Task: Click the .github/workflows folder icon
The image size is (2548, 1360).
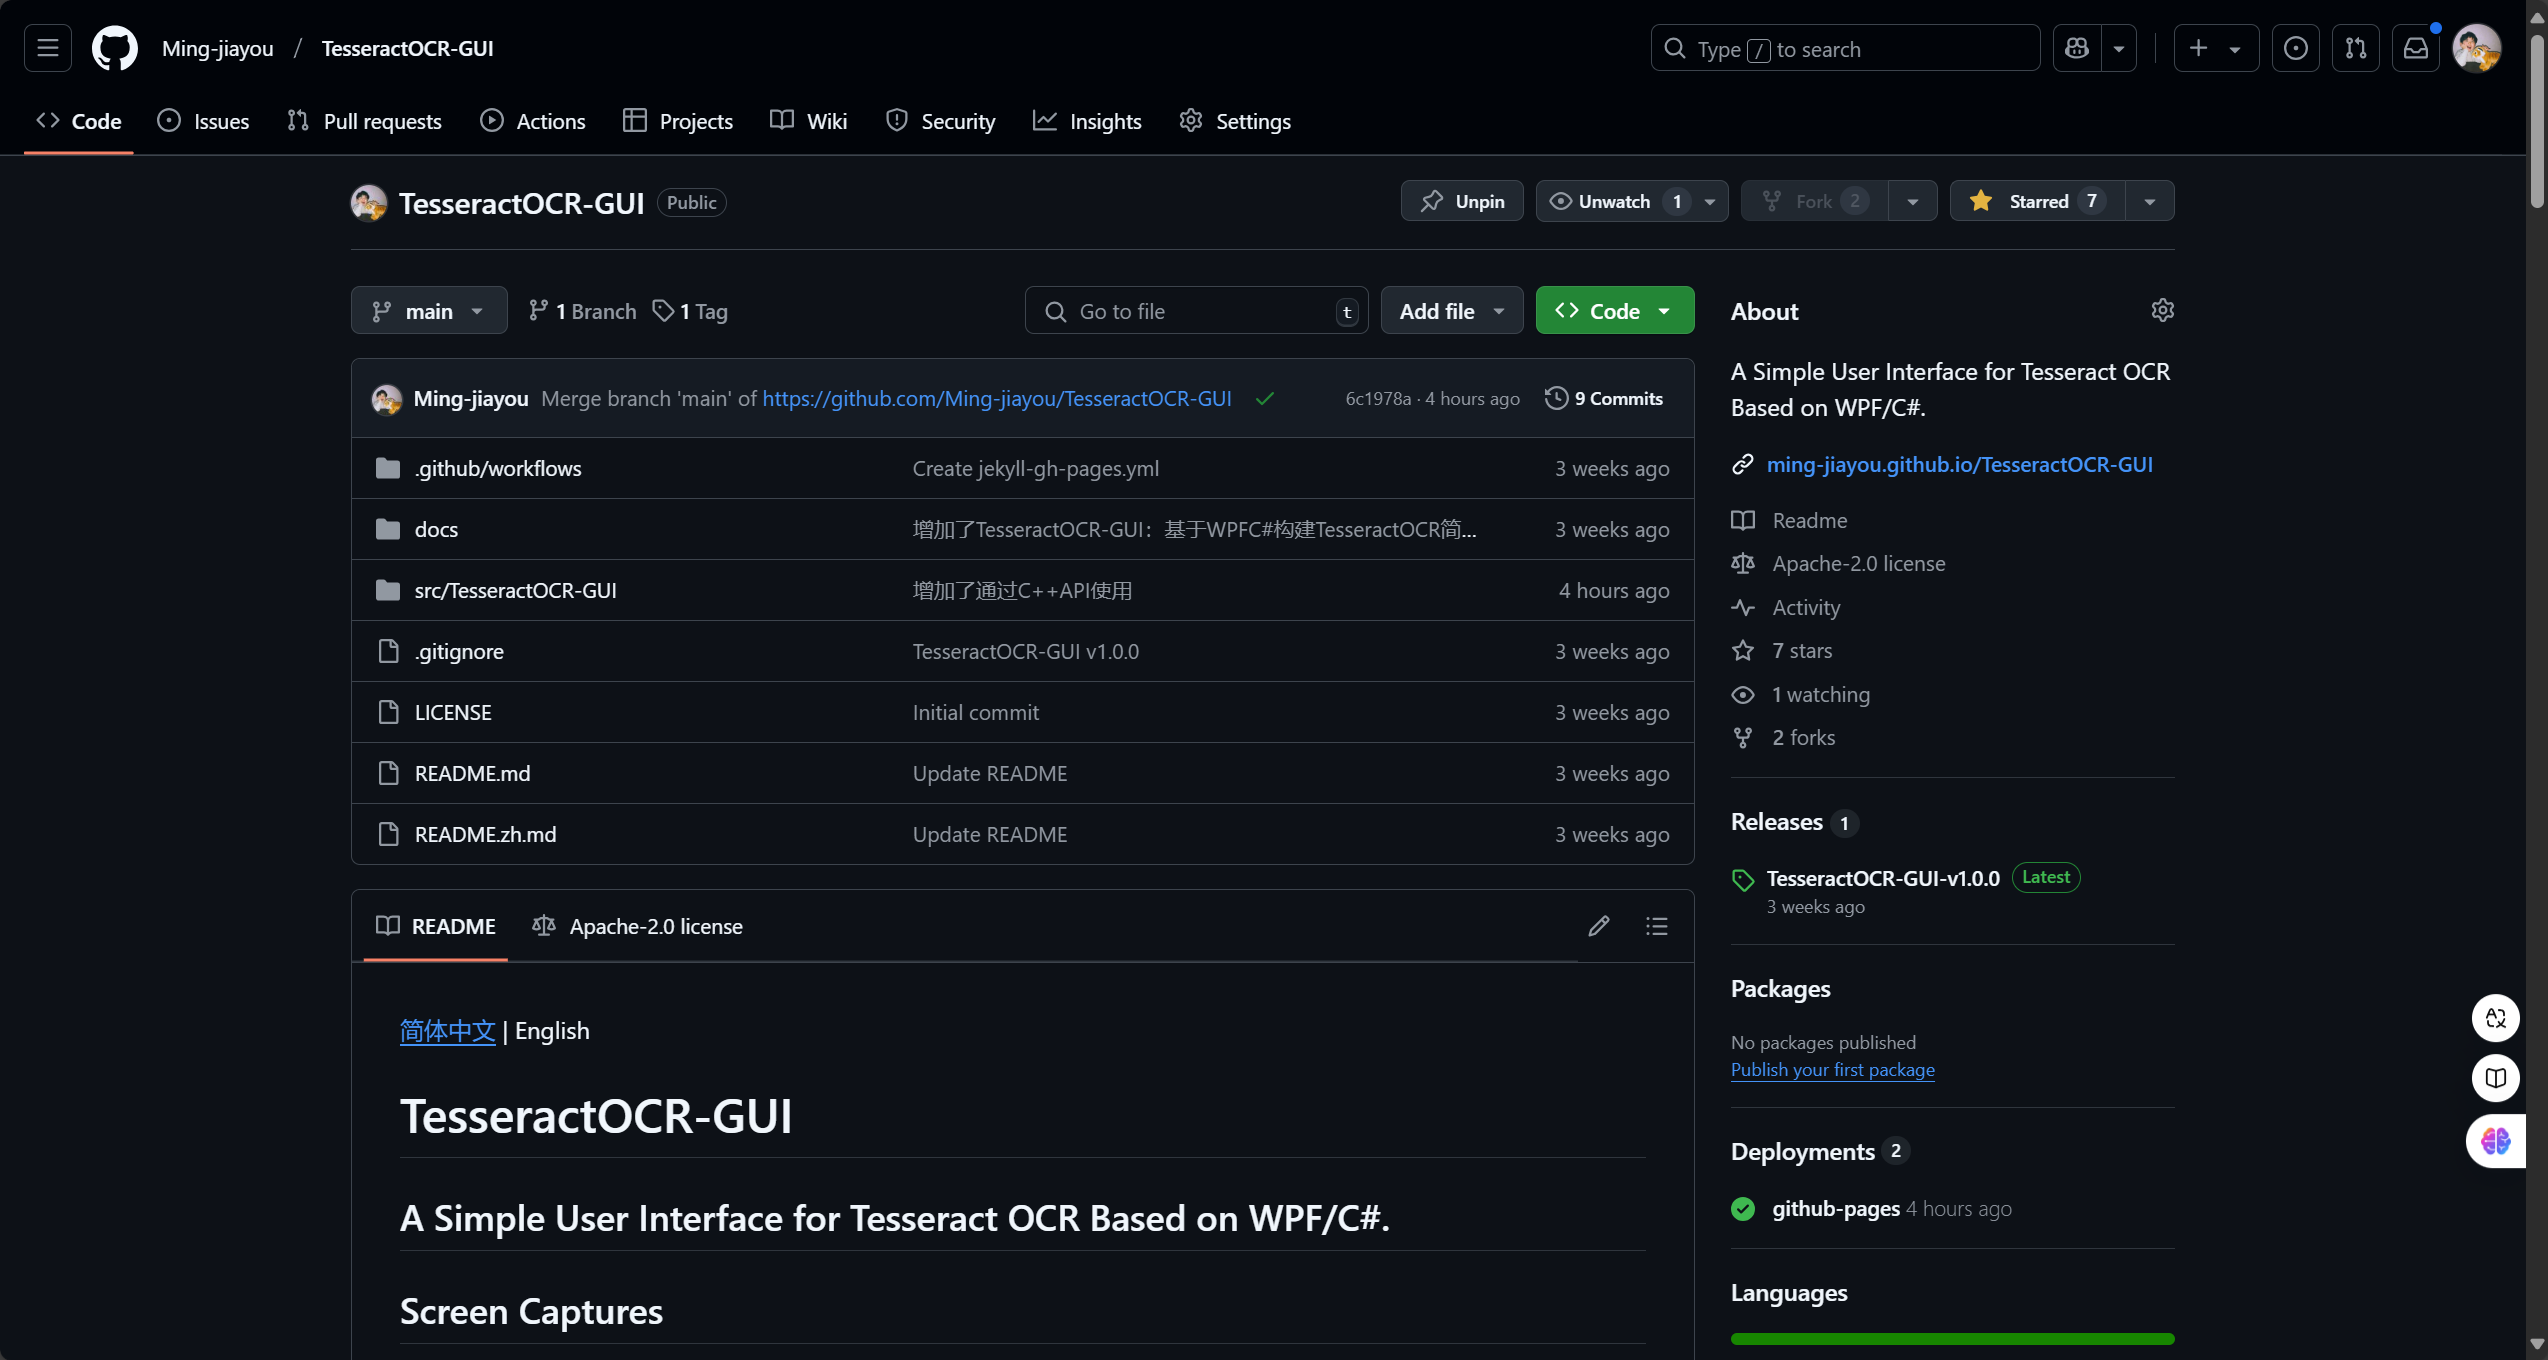Action: [388, 468]
